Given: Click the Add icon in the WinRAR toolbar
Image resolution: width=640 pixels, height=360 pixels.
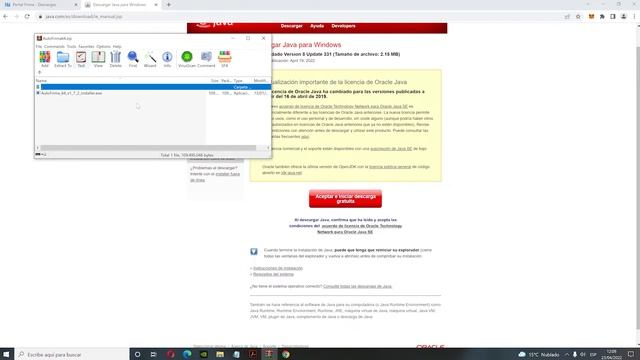Looking at the screenshot, I should (x=44, y=59).
